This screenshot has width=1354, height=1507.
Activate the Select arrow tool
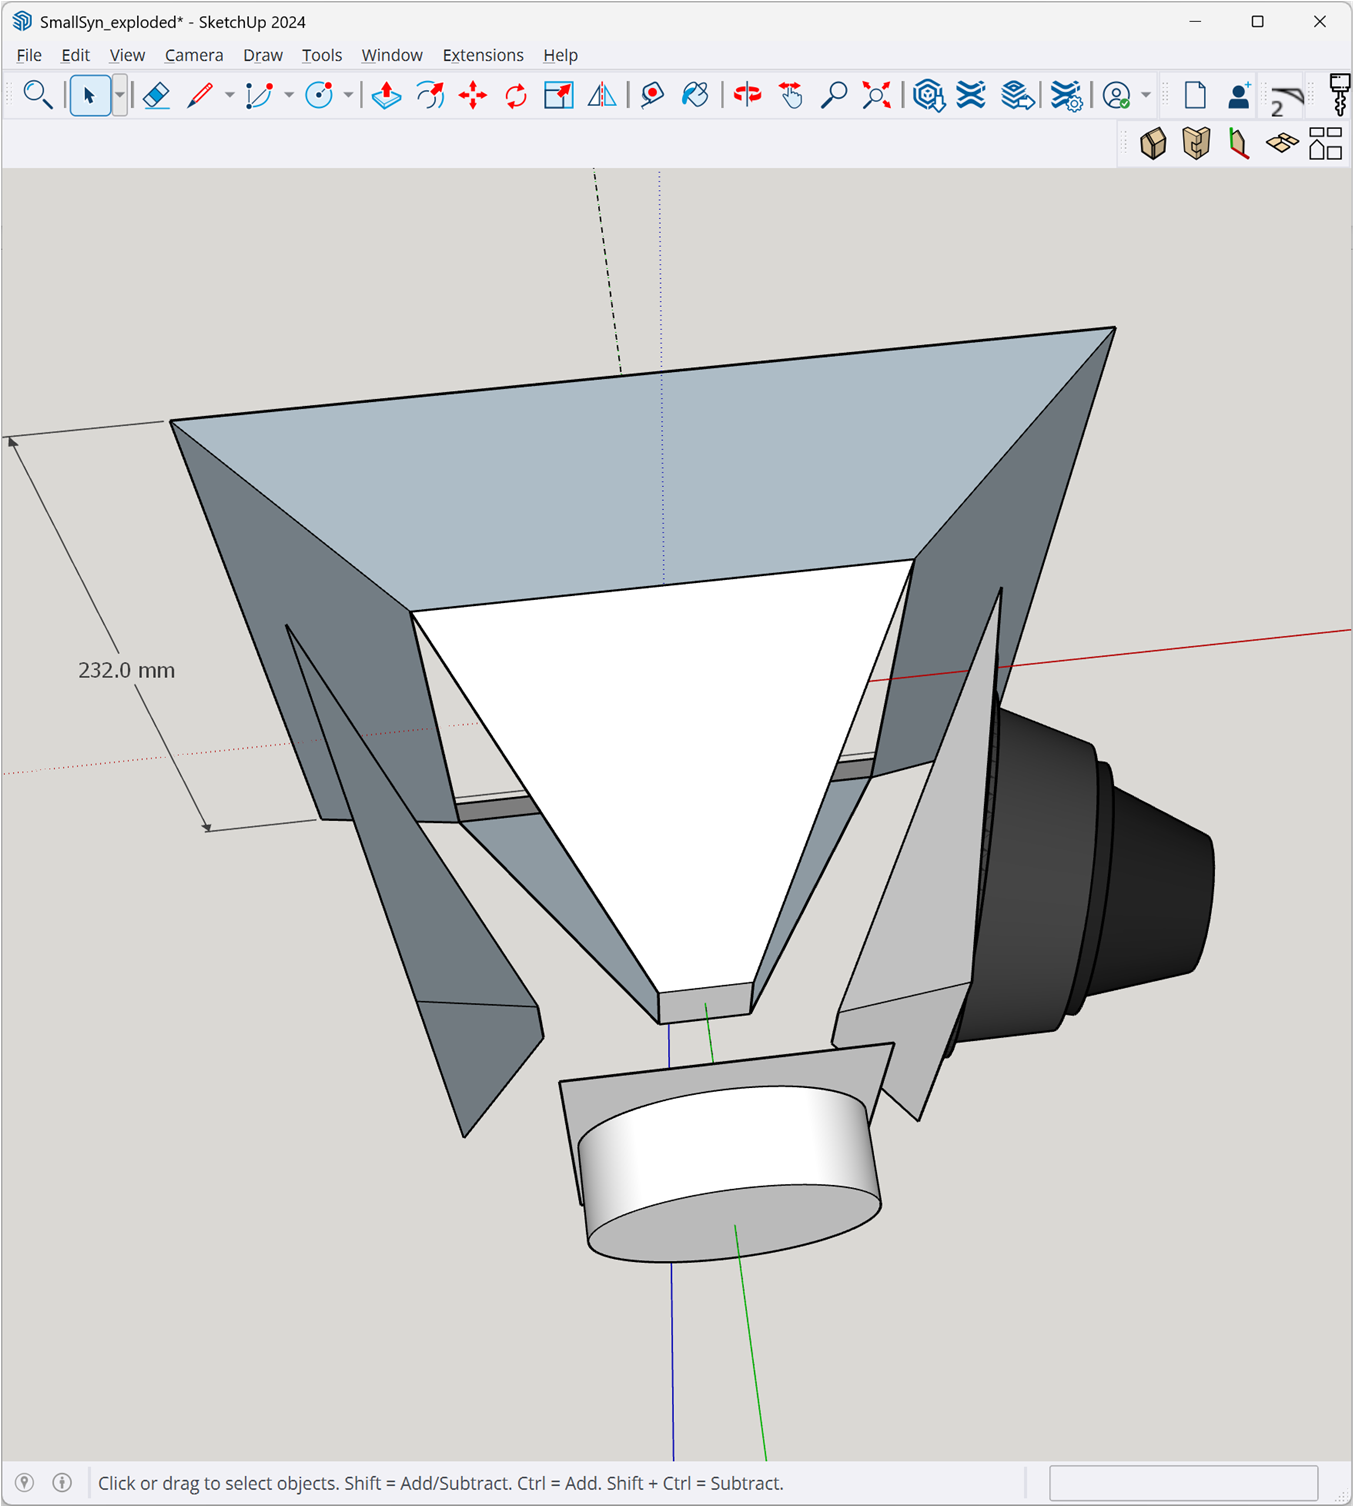click(x=89, y=96)
